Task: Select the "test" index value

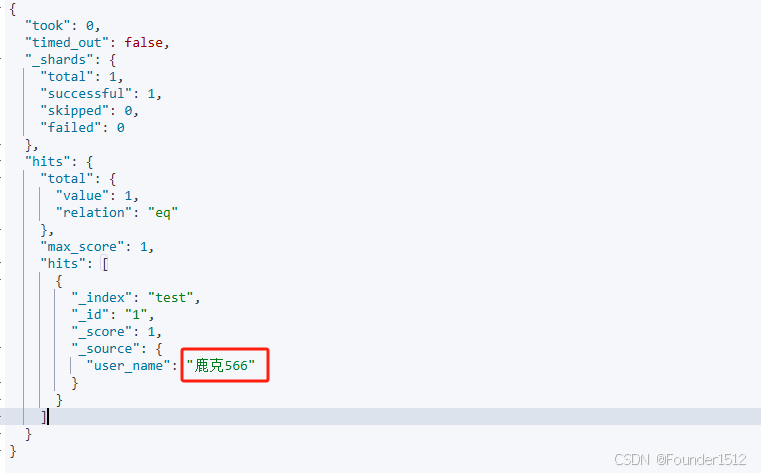Action: point(171,297)
